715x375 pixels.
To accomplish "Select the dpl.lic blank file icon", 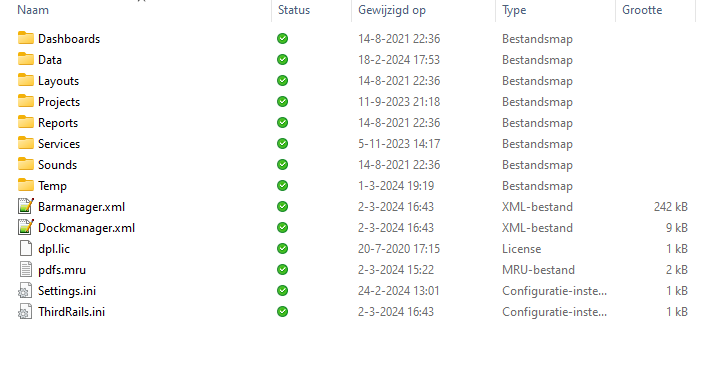I will tap(26, 248).
